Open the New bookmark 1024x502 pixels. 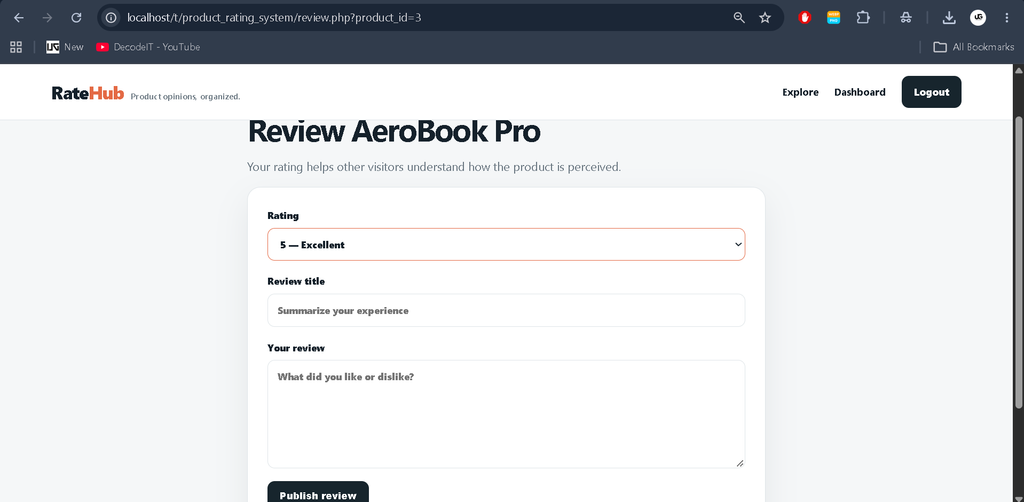coord(65,47)
